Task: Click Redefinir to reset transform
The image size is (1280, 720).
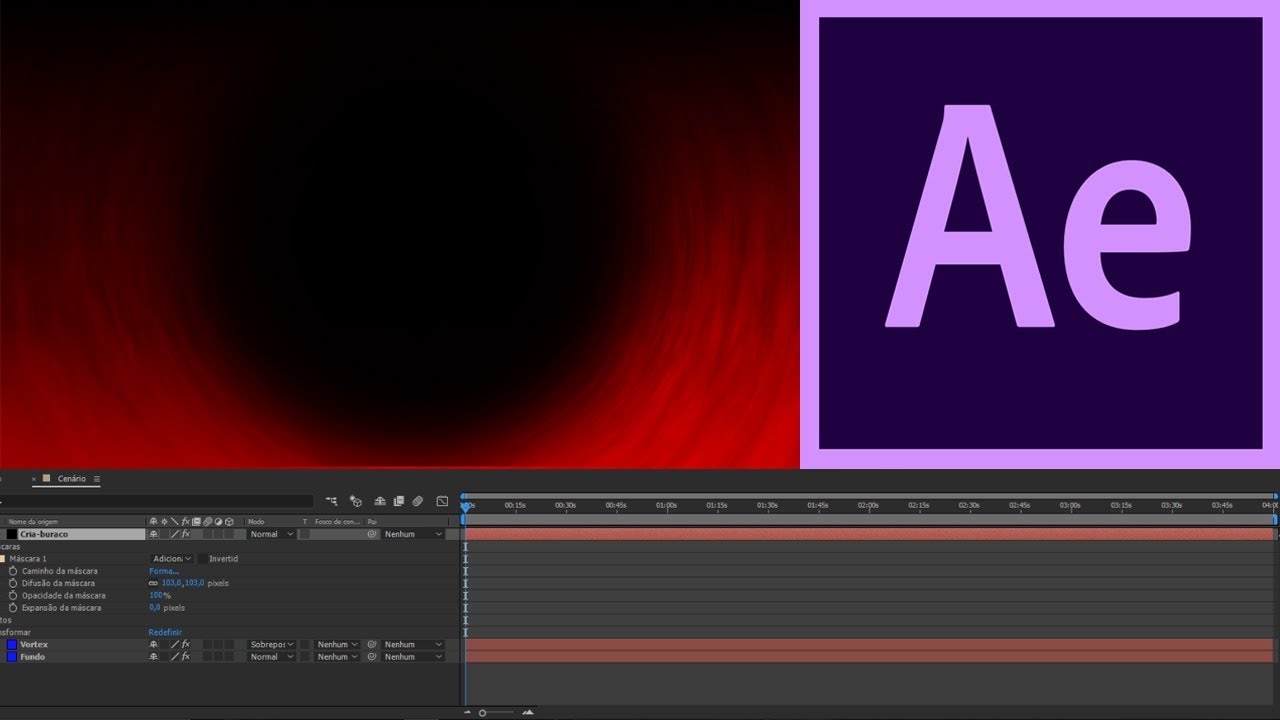Action: tap(165, 632)
